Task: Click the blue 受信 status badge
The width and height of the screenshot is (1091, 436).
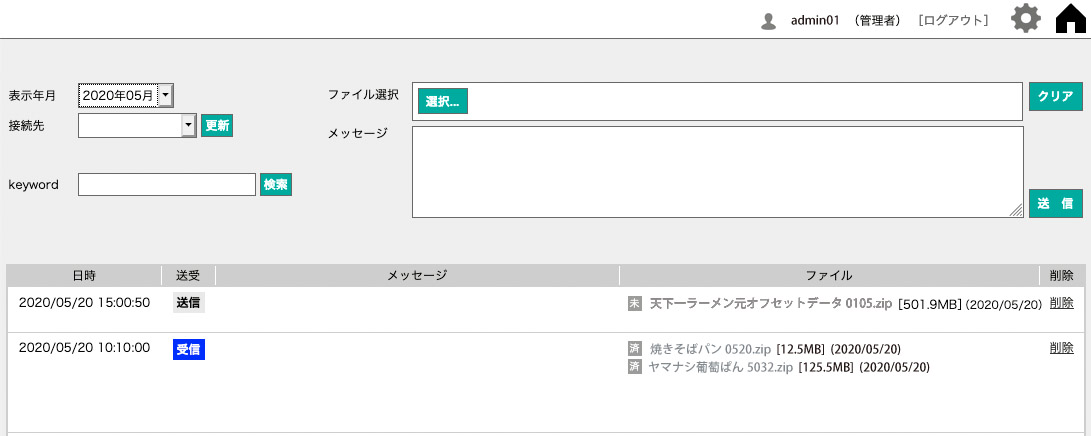Action: point(189,349)
